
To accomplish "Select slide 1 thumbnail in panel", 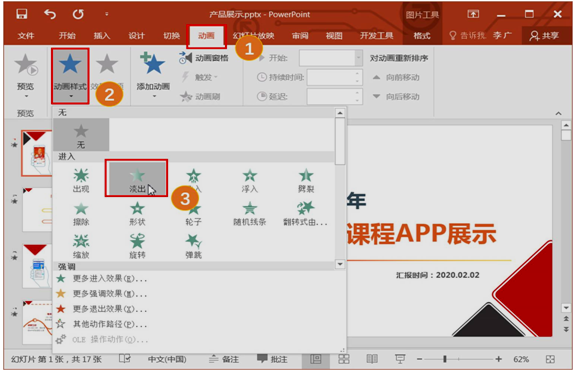I will 37,153.
